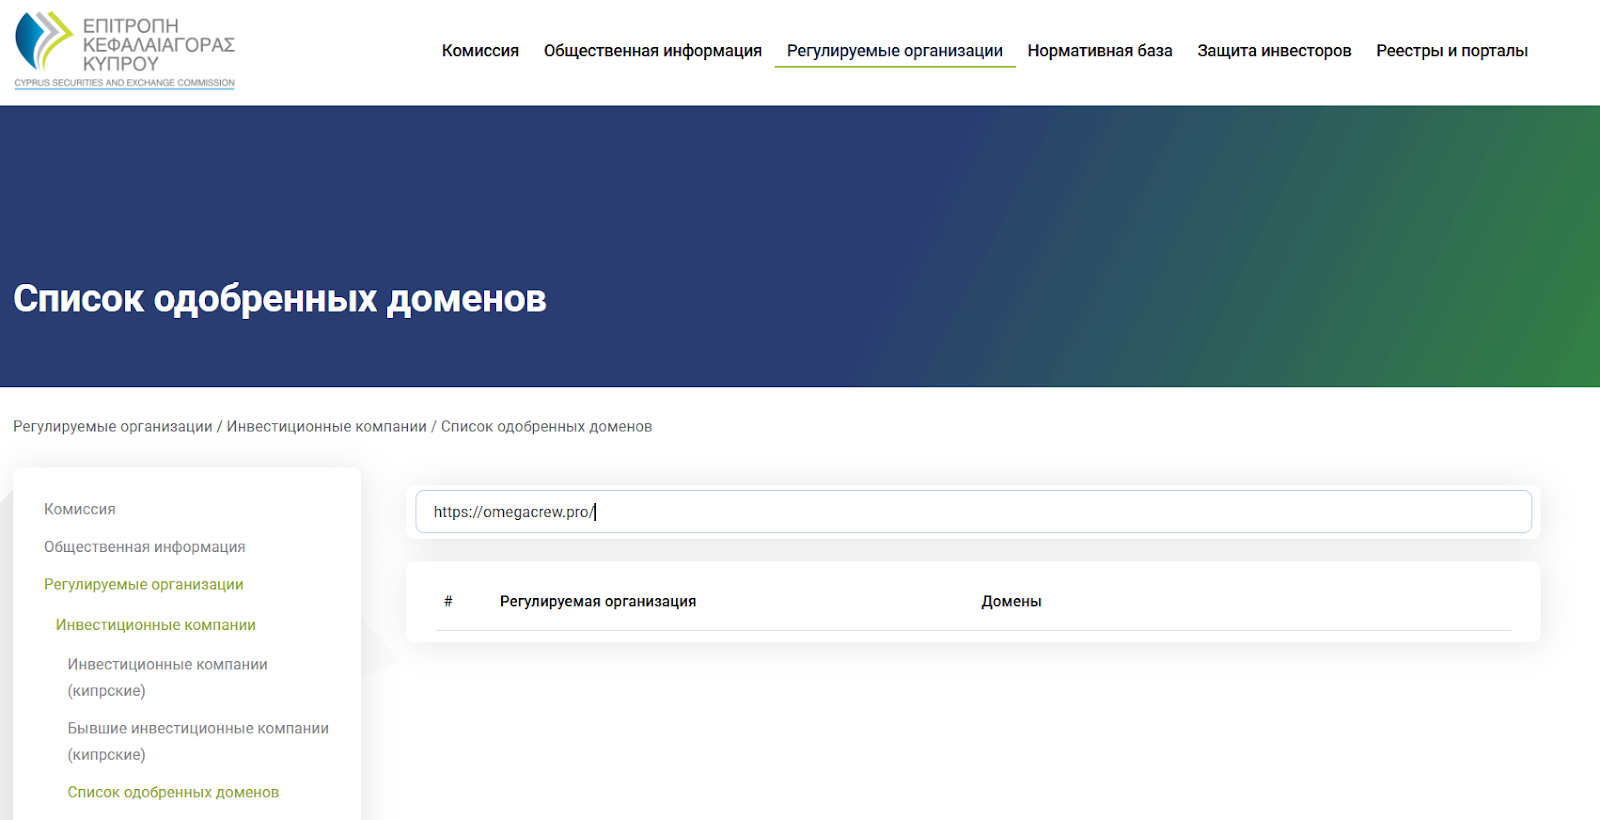Select Комиссия in the sidebar
Viewport: 1600px width, 820px height.
pos(80,509)
